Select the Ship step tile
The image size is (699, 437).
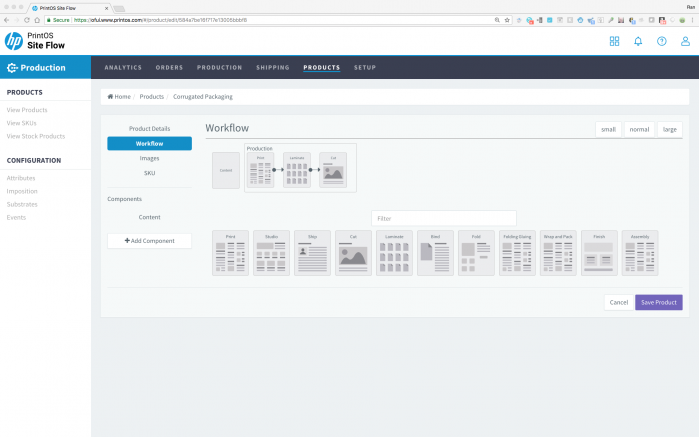click(312, 253)
